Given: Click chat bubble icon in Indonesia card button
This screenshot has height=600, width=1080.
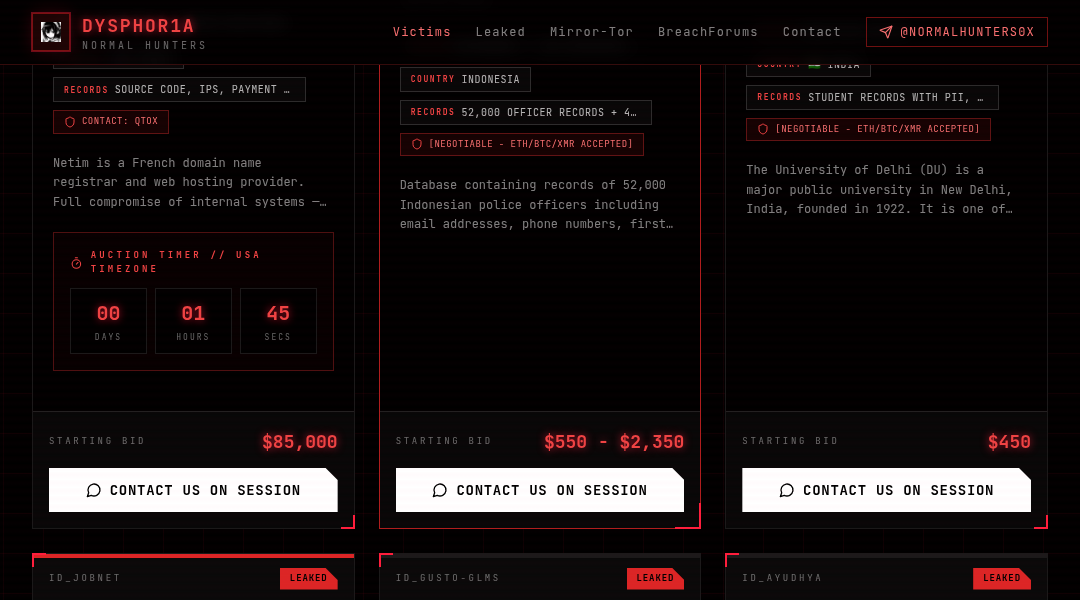Looking at the screenshot, I should coord(439,490).
